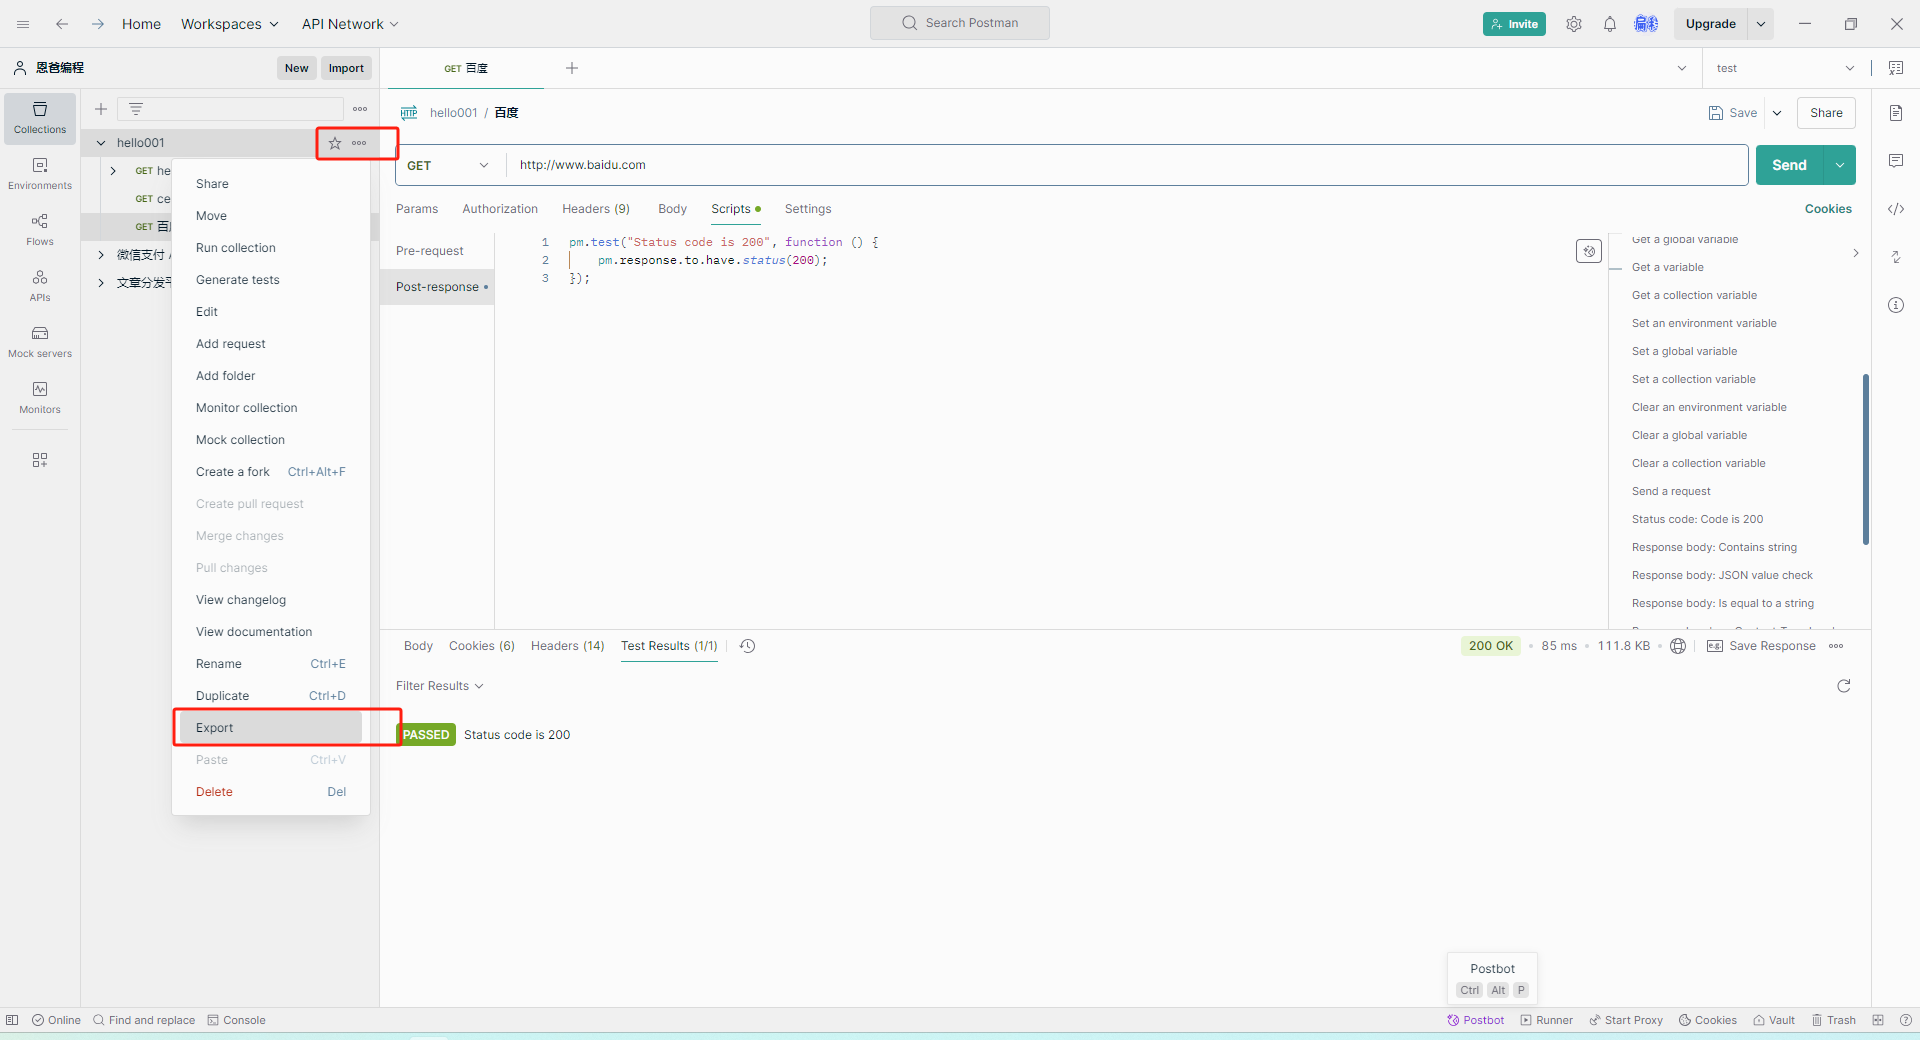Open the GET method dropdown
The height and width of the screenshot is (1040, 1920).
[449, 165]
